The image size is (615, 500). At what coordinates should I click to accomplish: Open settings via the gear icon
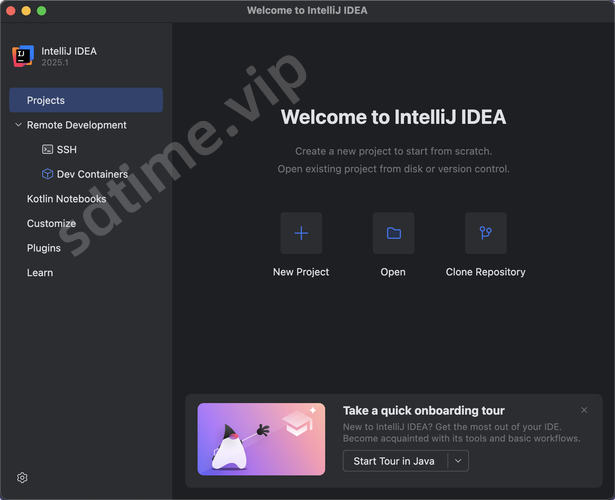click(22, 478)
